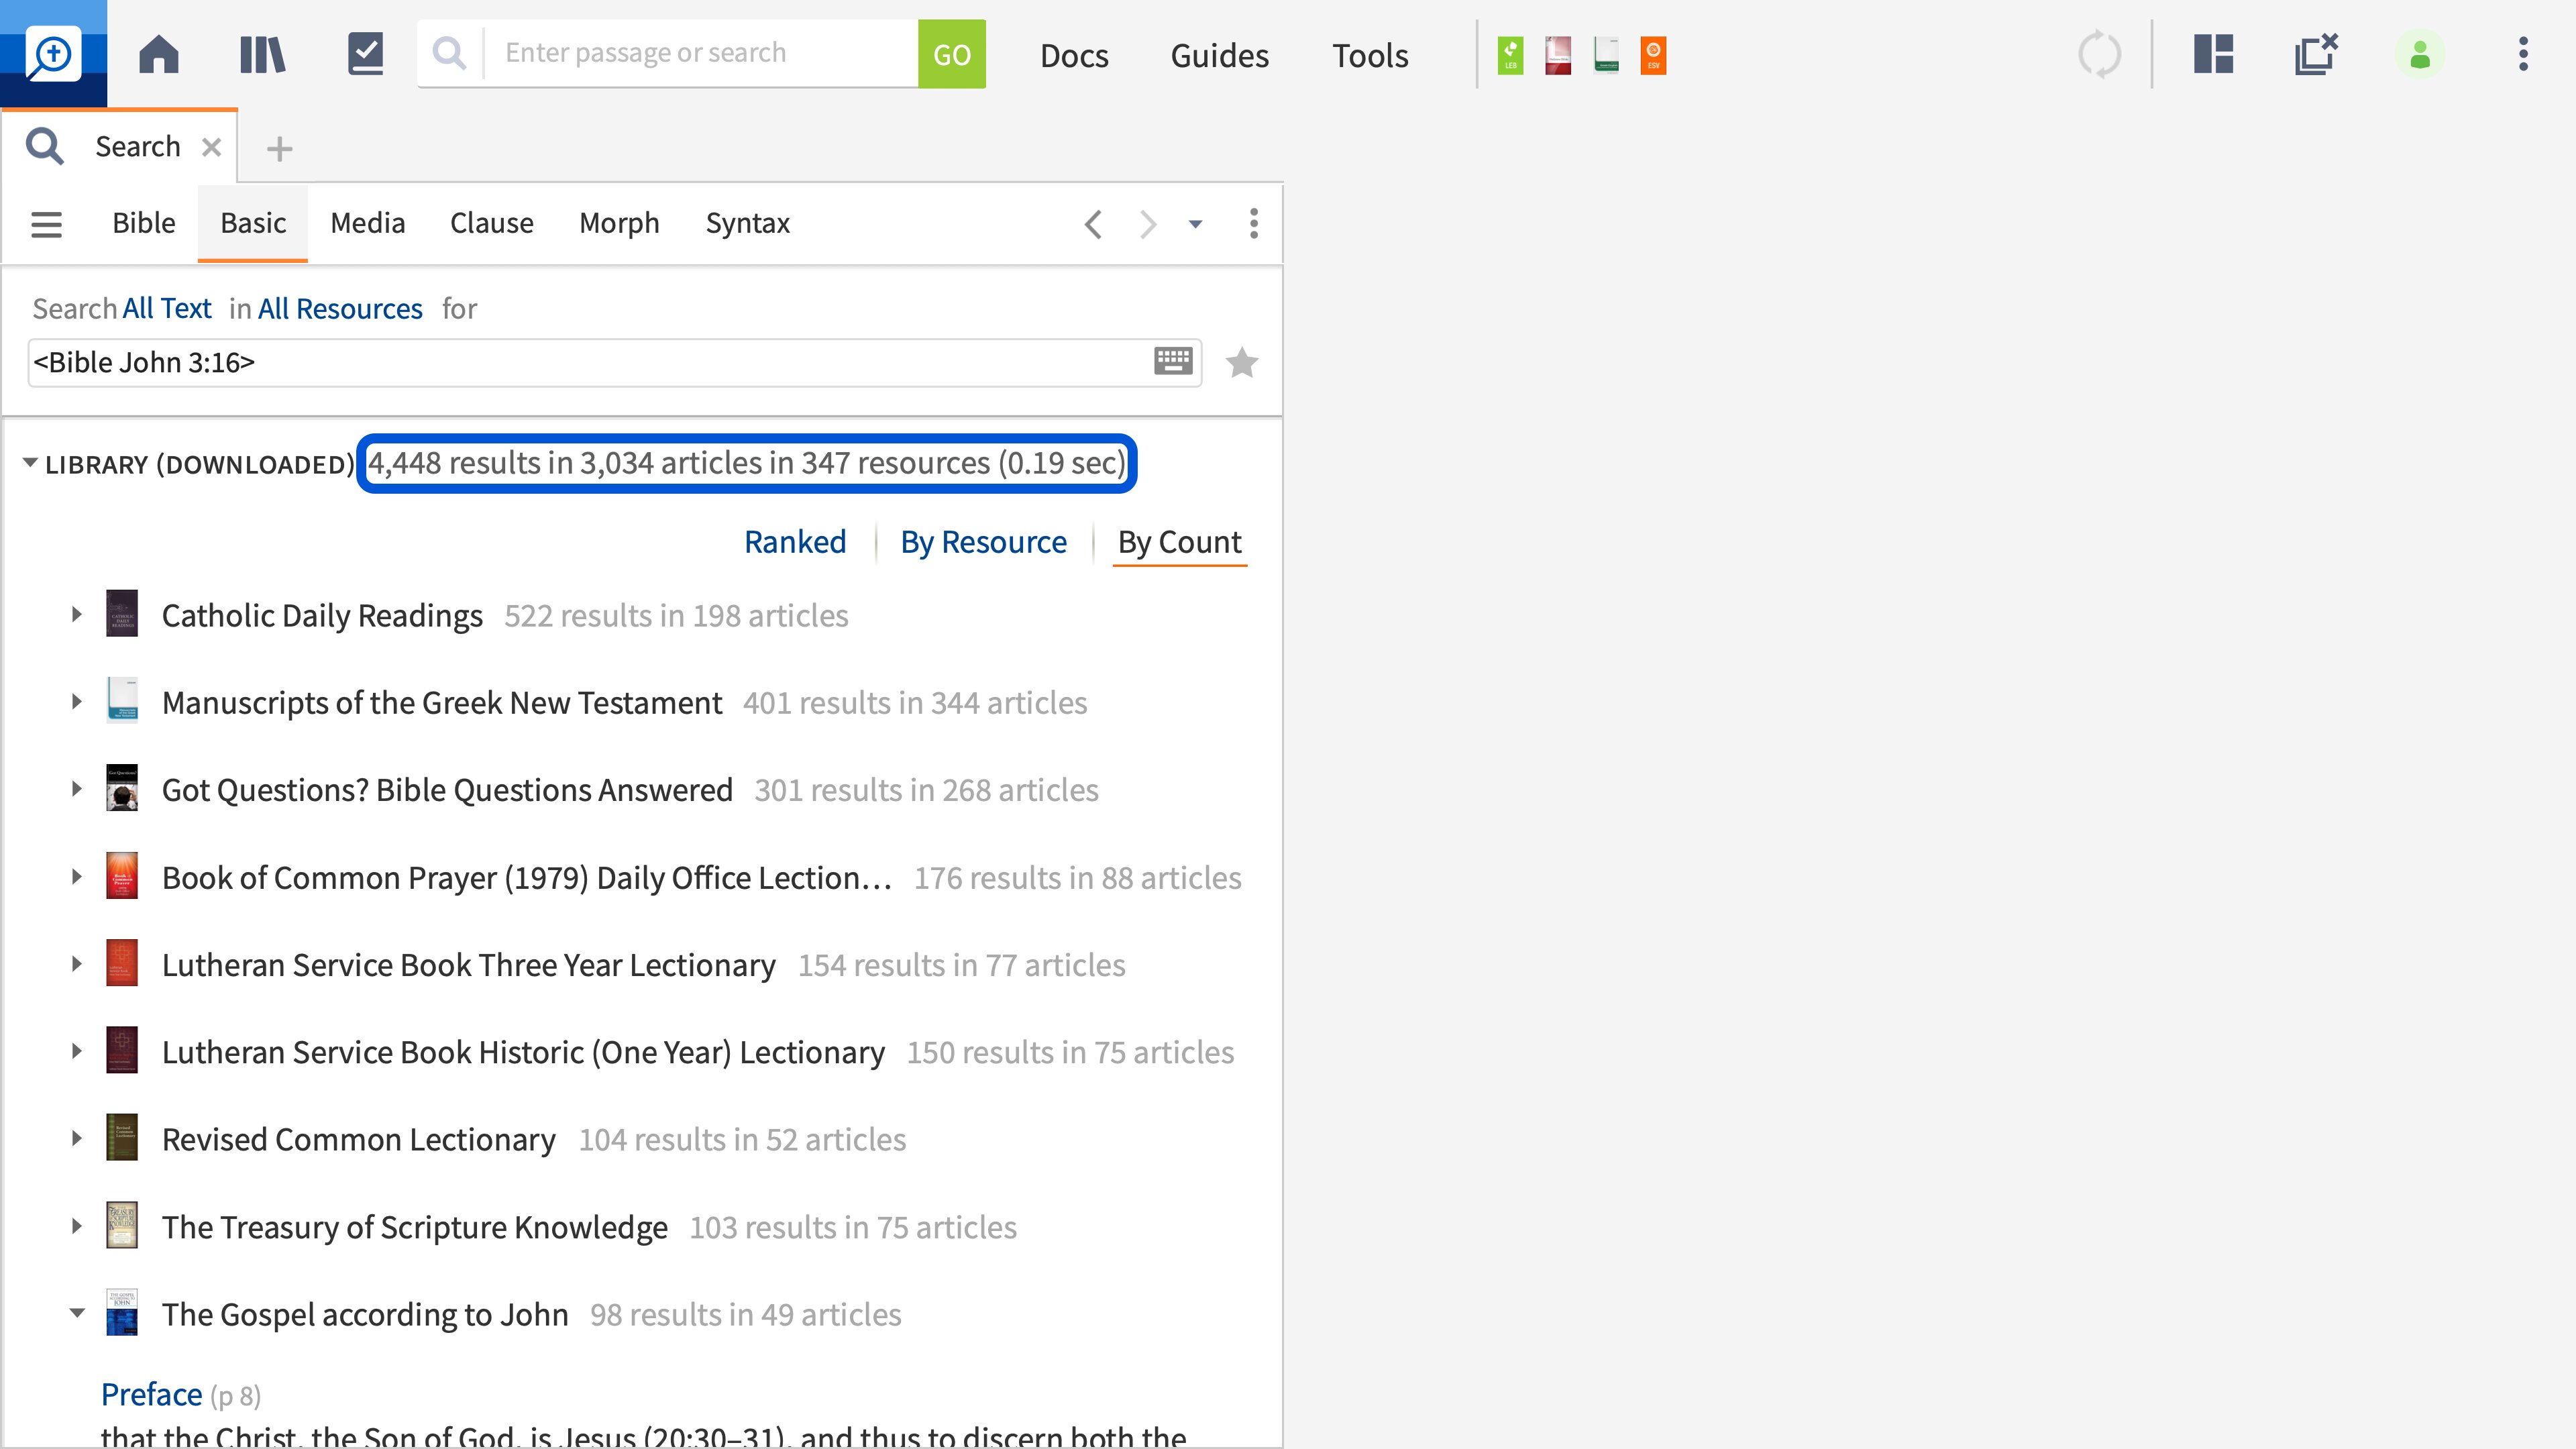Open the Preface result link
2576x1449 pixels.
click(x=152, y=1394)
